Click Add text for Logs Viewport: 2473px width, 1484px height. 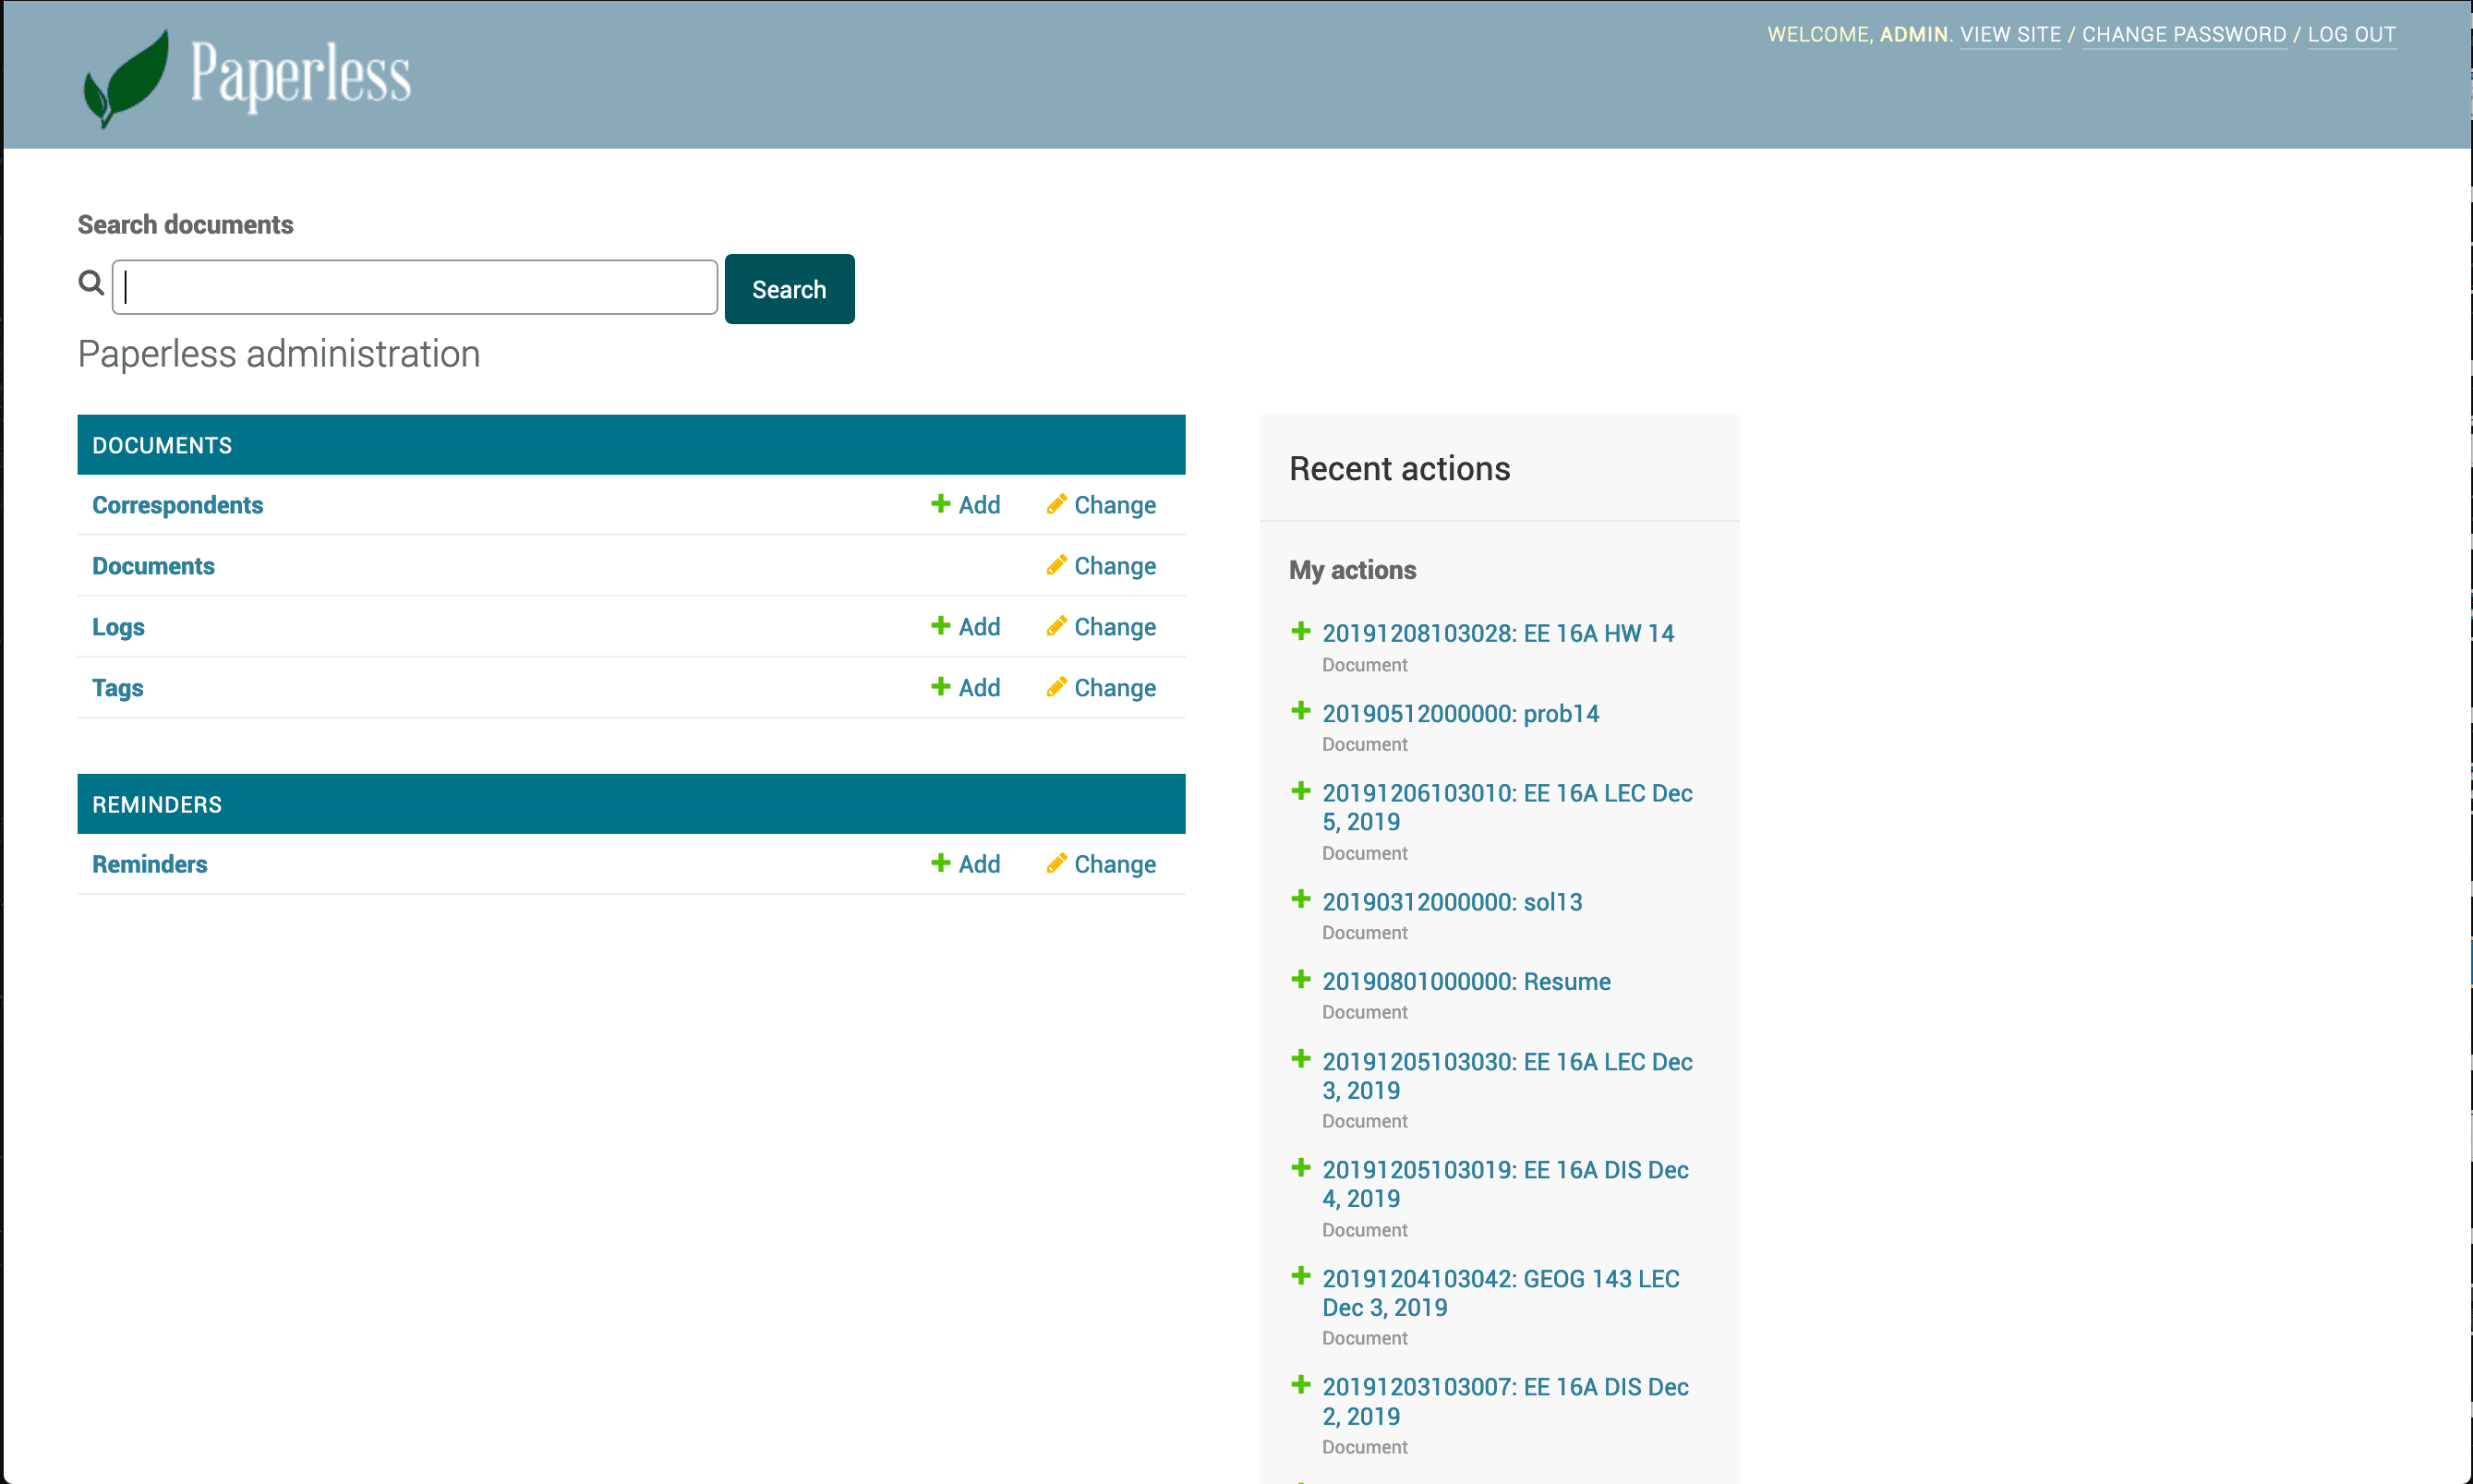click(979, 627)
